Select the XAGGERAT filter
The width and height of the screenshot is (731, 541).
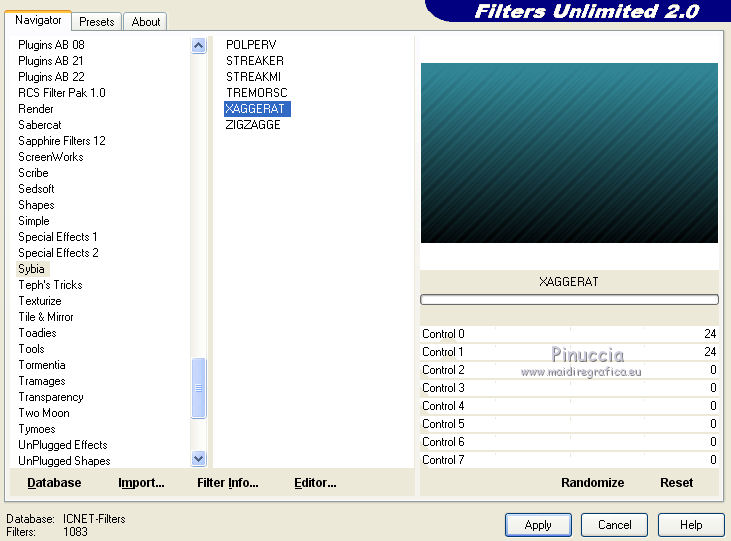tap(257, 109)
